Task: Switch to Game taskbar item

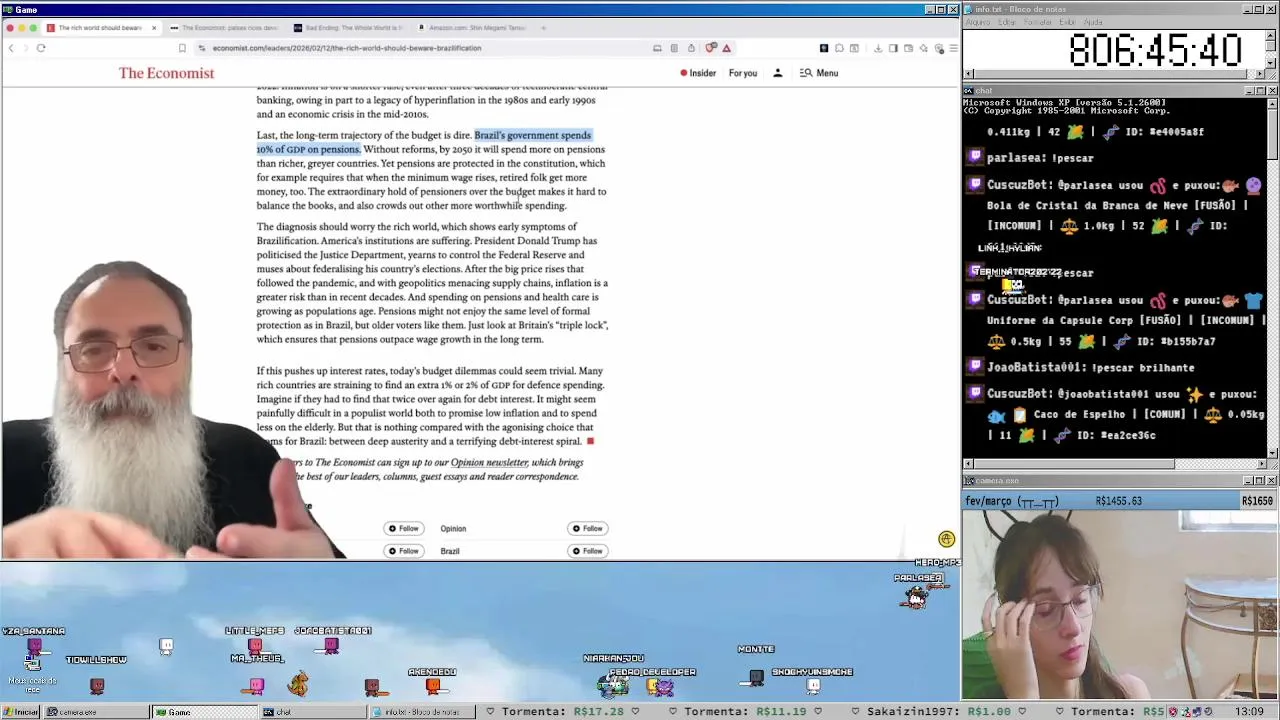Action: point(203,712)
